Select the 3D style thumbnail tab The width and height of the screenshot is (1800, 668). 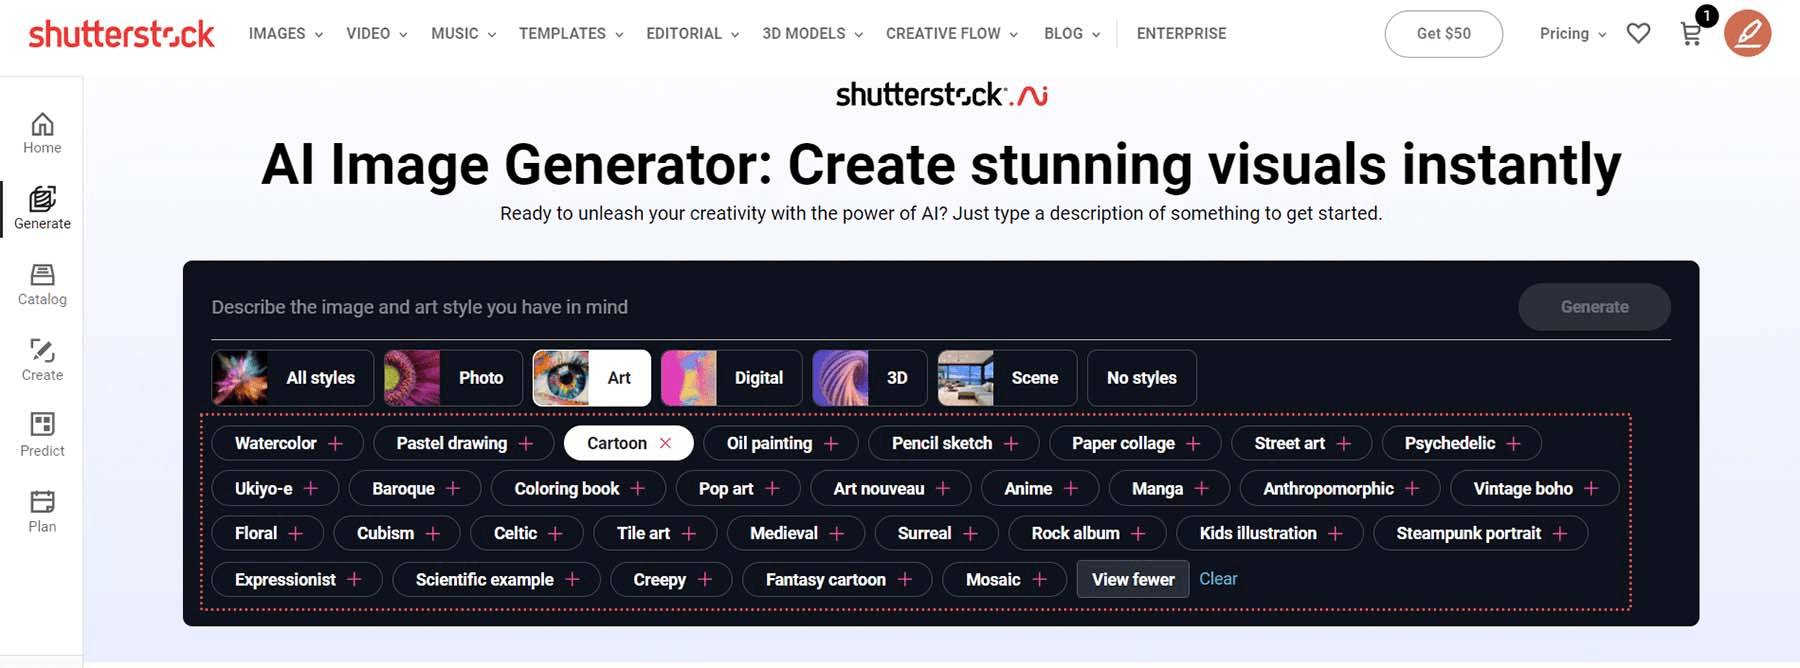tap(869, 378)
